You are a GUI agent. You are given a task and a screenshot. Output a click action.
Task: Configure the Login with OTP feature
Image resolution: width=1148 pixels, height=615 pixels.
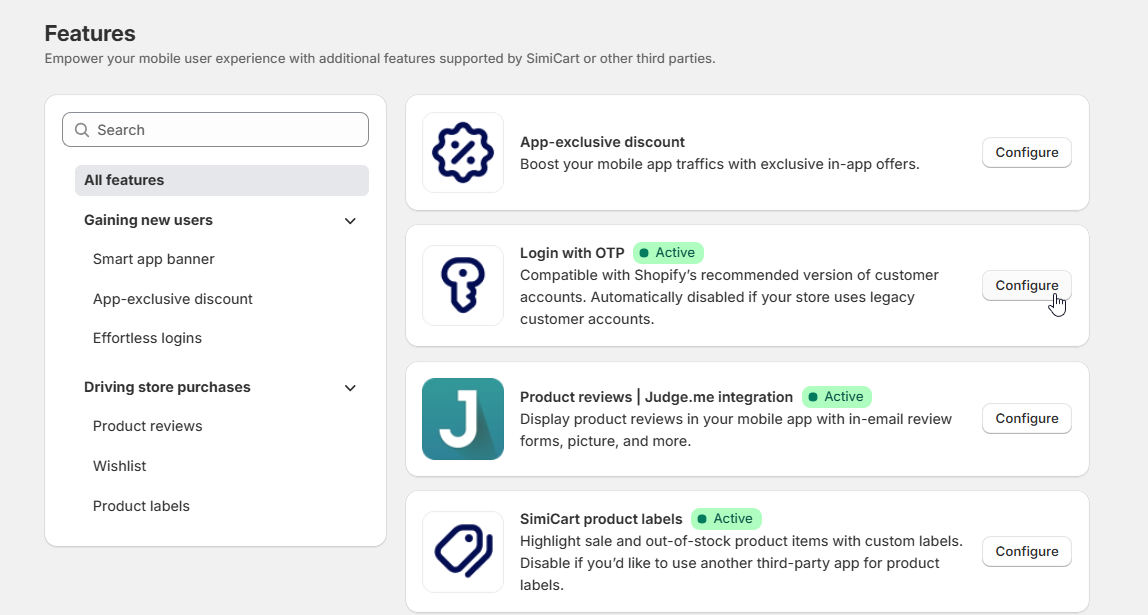[x=1026, y=285]
